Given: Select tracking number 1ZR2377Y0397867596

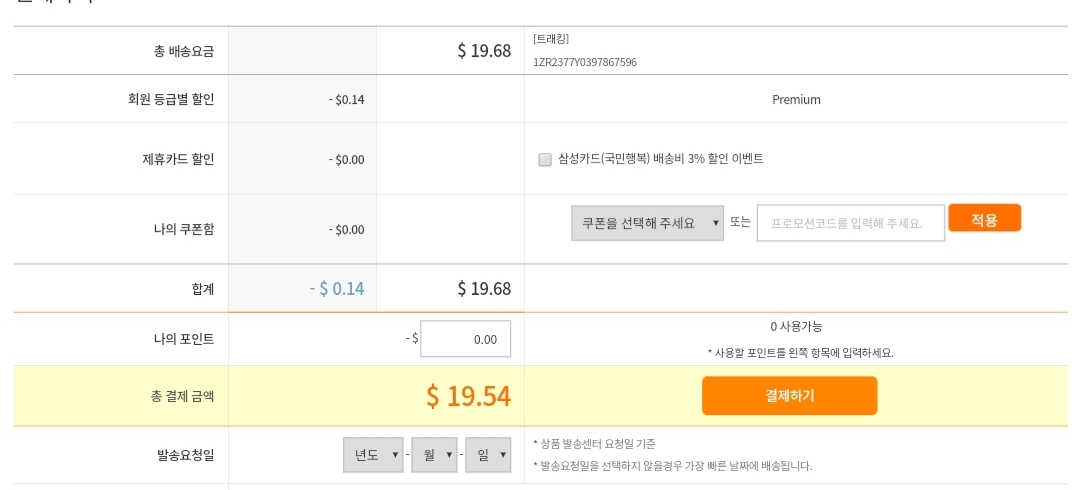Looking at the screenshot, I should [585, 62].
